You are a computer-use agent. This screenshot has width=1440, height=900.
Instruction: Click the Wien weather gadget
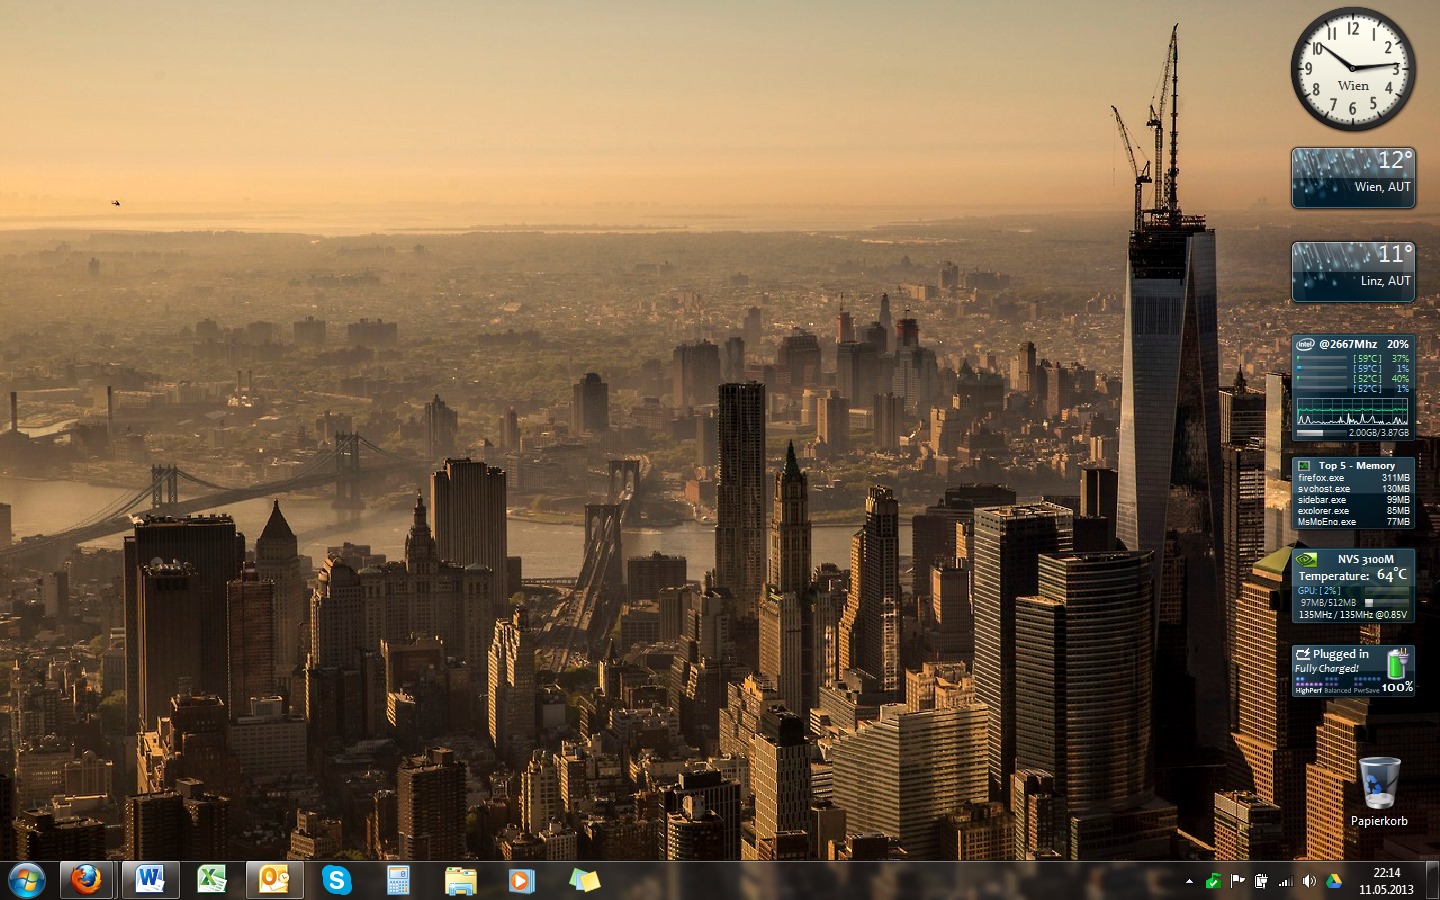tap(1353, 178)
